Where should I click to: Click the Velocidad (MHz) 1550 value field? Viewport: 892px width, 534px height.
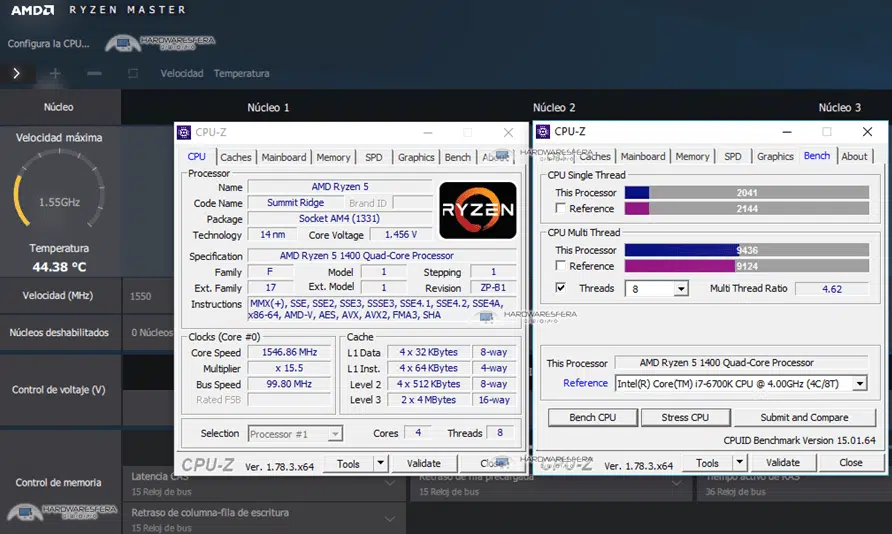(x=148, y=296)
